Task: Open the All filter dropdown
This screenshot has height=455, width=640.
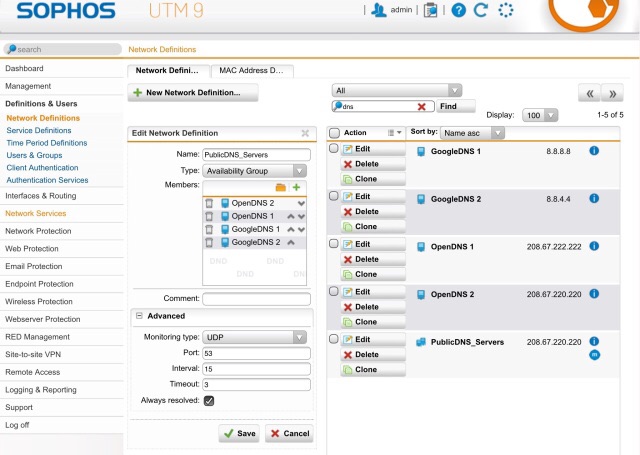Action: (397, 91)
